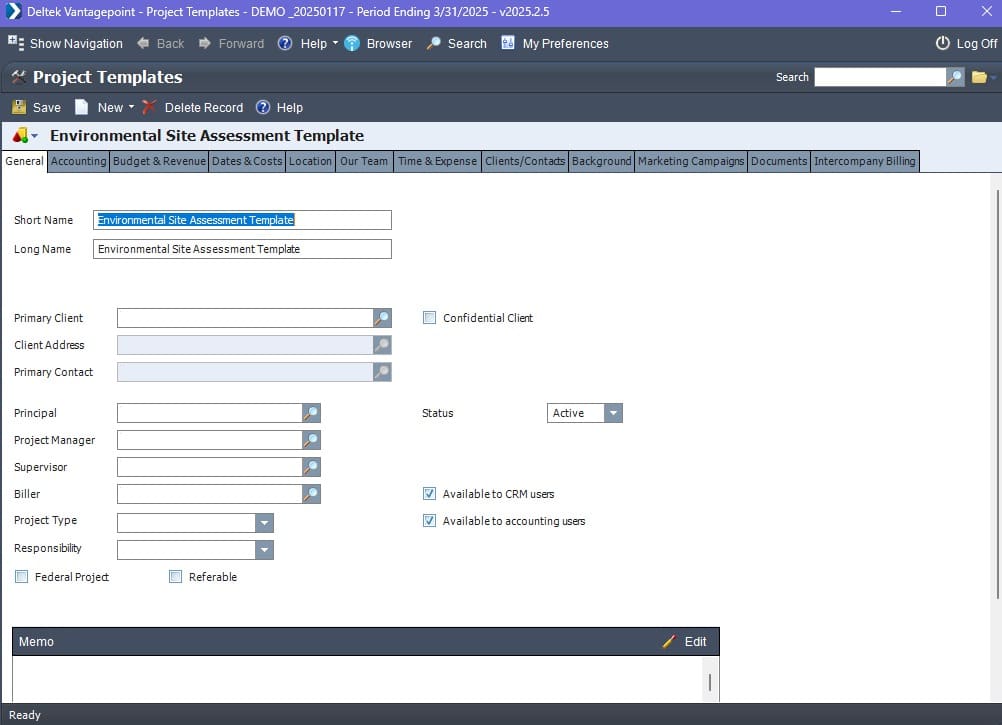This screenshot has height=725, width=1002.
Task: Click into the Long Name text field
Action: pos(242,249)
